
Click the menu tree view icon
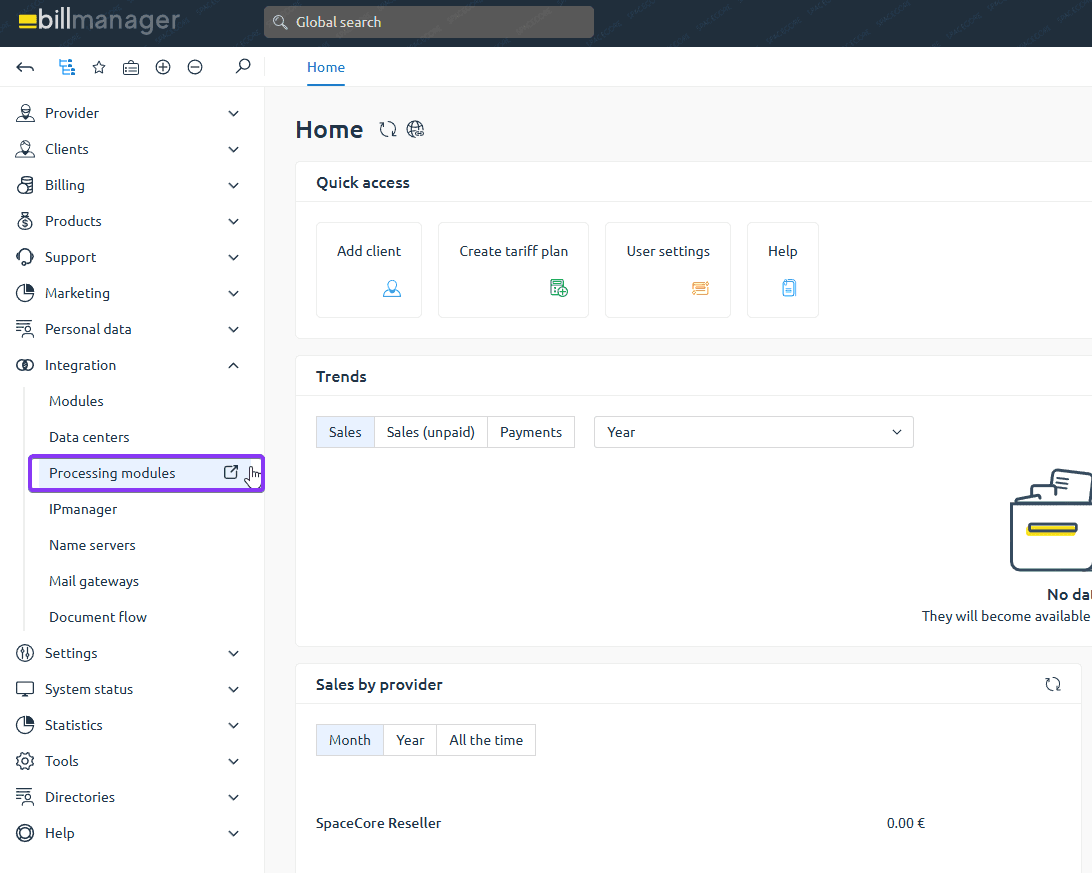tap(67, 67)
